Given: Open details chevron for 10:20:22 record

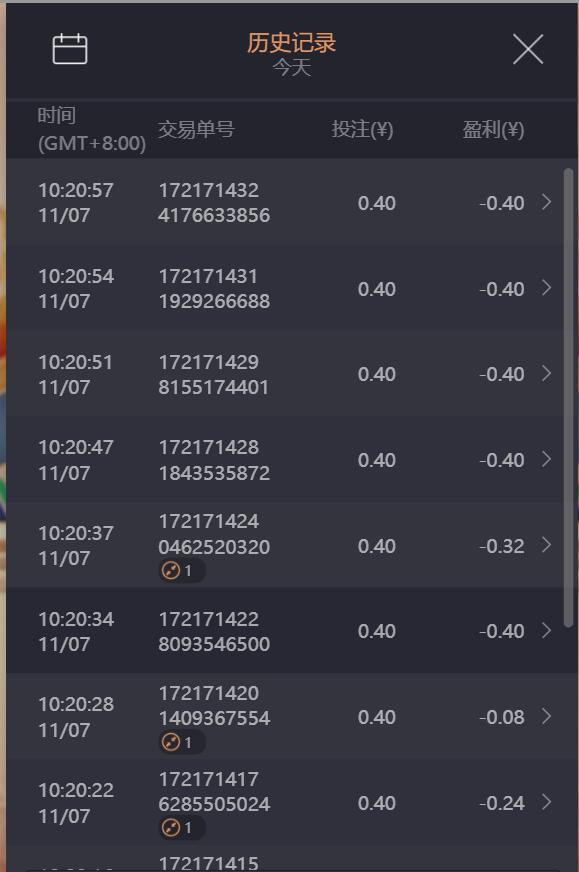Looking at the screenshot, I should [x=546, y=802].
